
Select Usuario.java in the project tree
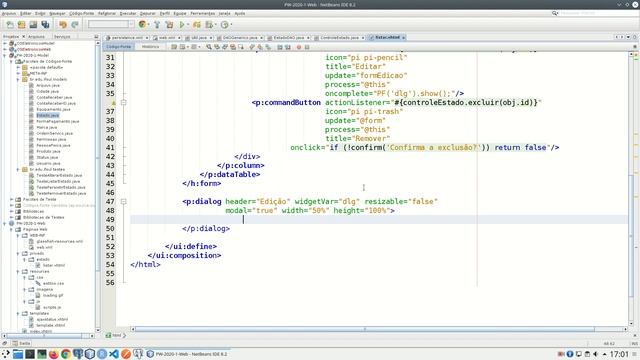point(48,163)
